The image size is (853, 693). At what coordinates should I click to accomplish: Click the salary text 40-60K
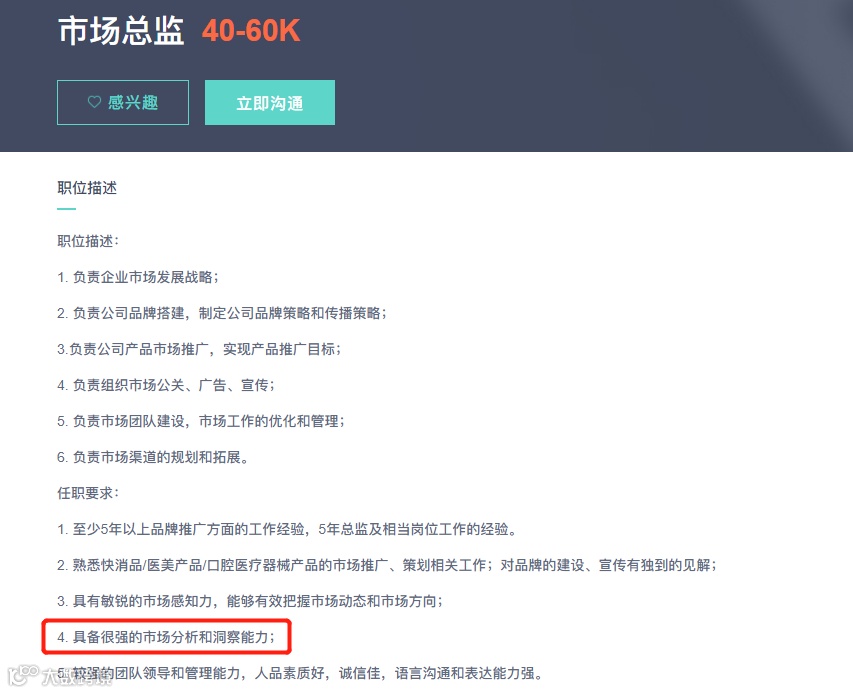point(248,31)
